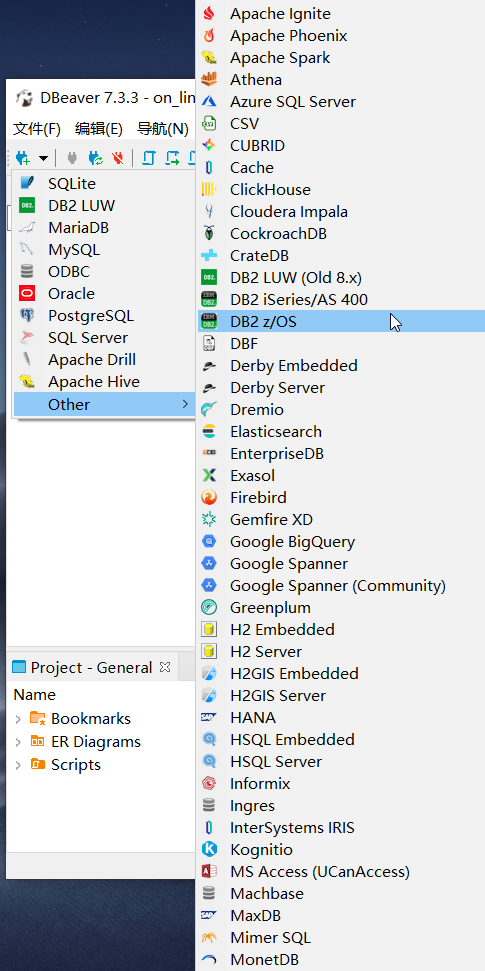Viewport: 485px width, 971px height.
Task: Select Oracle database entry
Action: tap(104, 294)
